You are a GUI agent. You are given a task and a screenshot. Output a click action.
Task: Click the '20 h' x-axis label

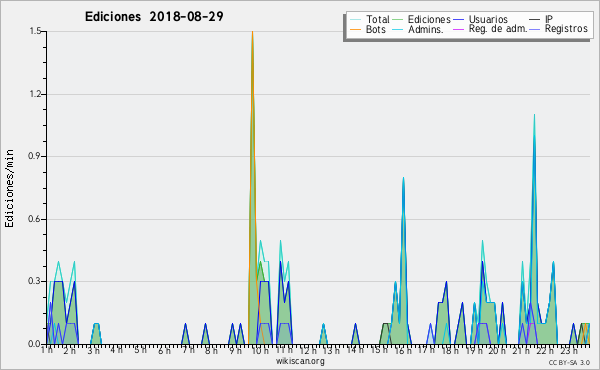point(497,350)
